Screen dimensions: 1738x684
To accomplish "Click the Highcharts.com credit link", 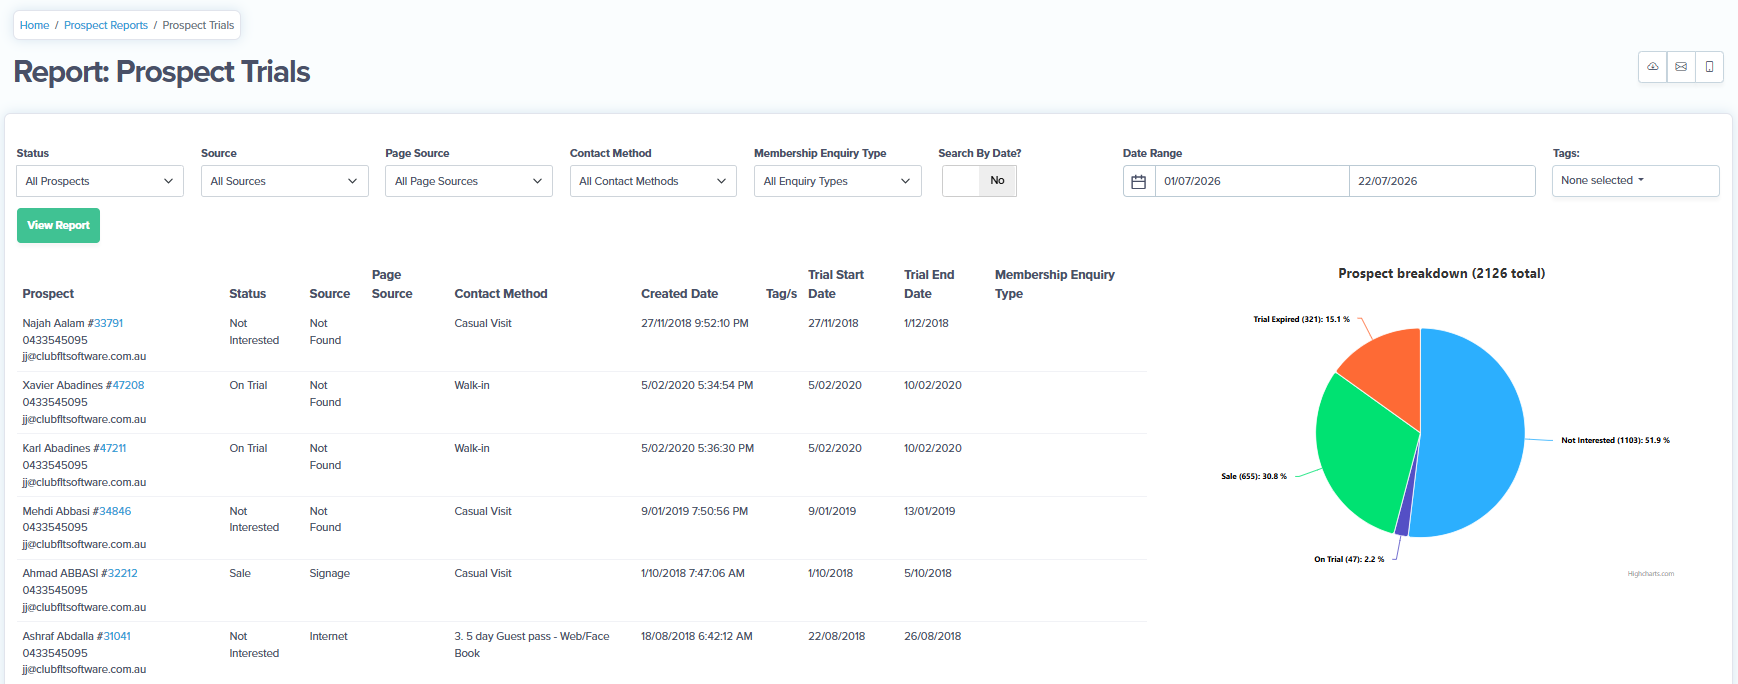I will [x=1650, y=574].
